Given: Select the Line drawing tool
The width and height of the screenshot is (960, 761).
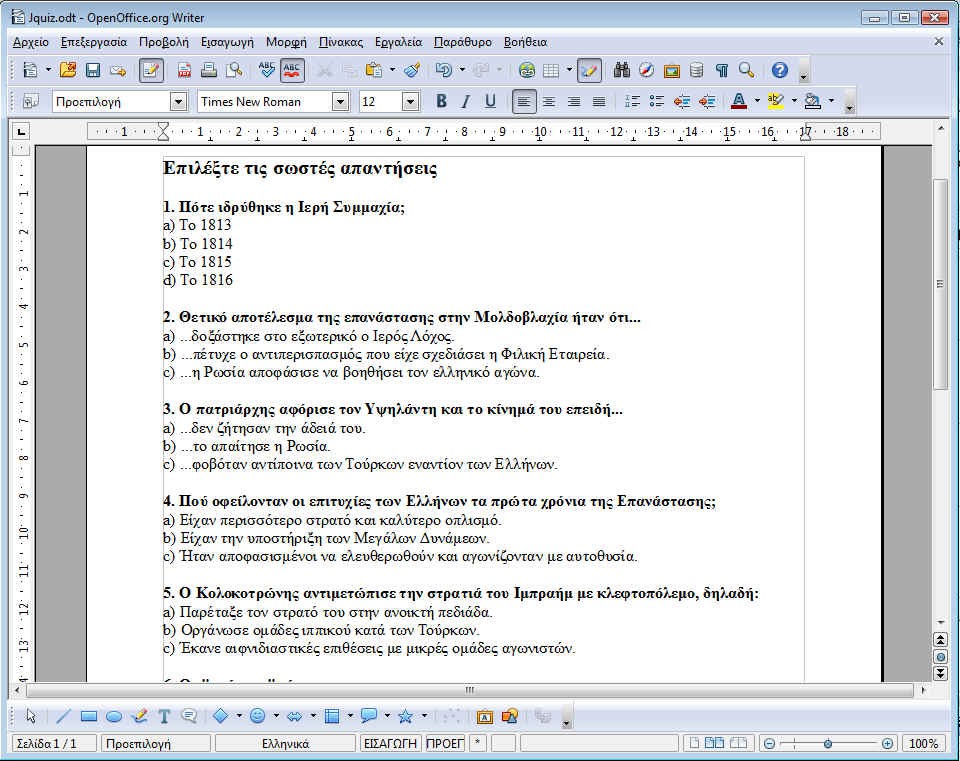Looking at the screenshot, I should click(63, 716).
